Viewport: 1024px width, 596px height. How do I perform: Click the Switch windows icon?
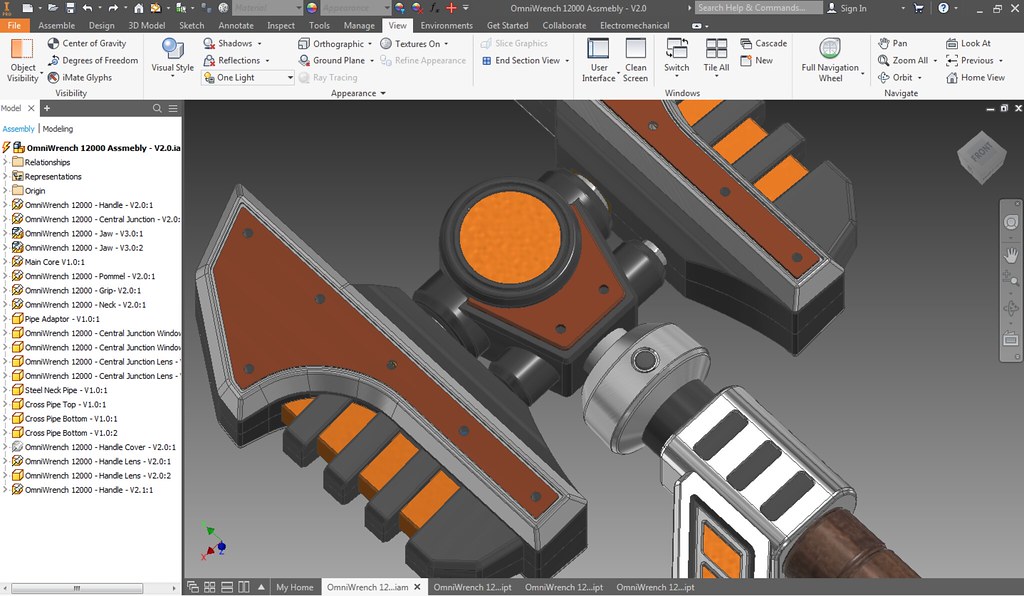click(x=677, y=50)
